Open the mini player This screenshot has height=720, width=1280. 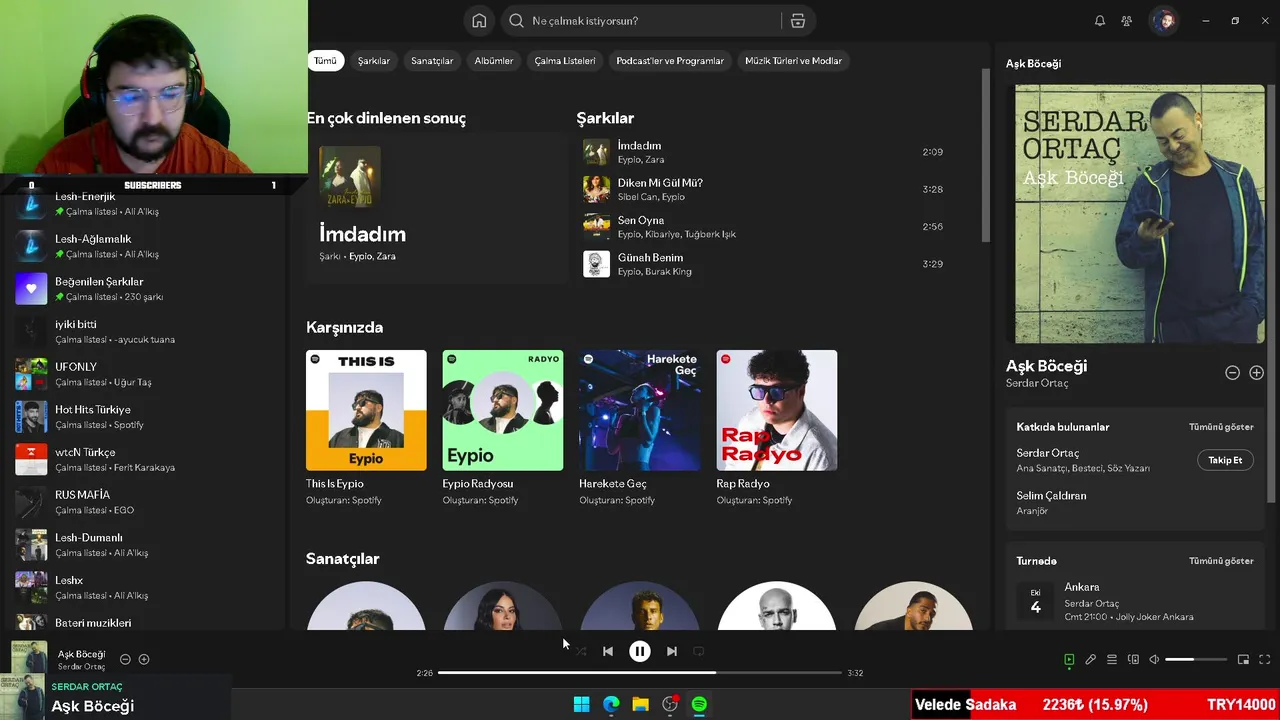point(1243,660)
